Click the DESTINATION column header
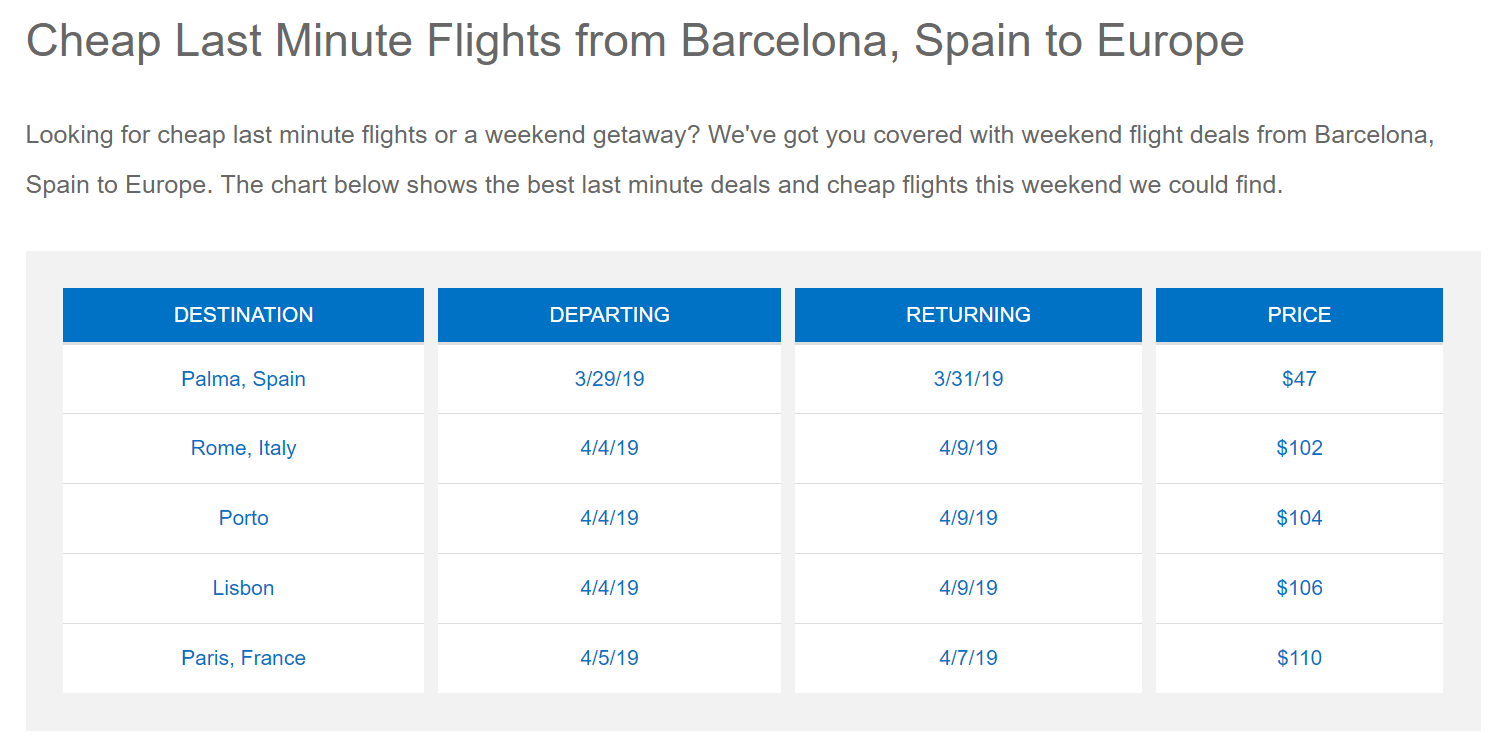1497x744 pixels. tap(243, 315)
